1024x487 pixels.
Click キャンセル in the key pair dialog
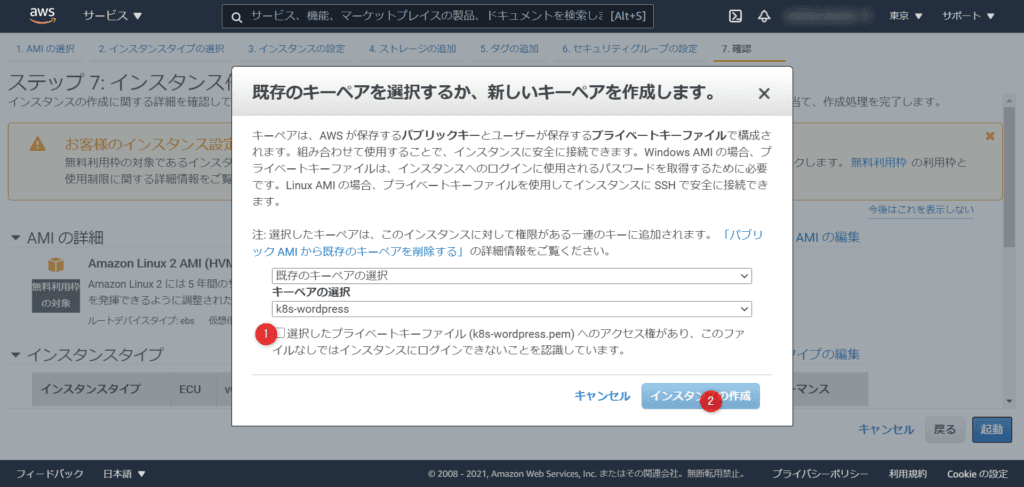click(601, 396)
